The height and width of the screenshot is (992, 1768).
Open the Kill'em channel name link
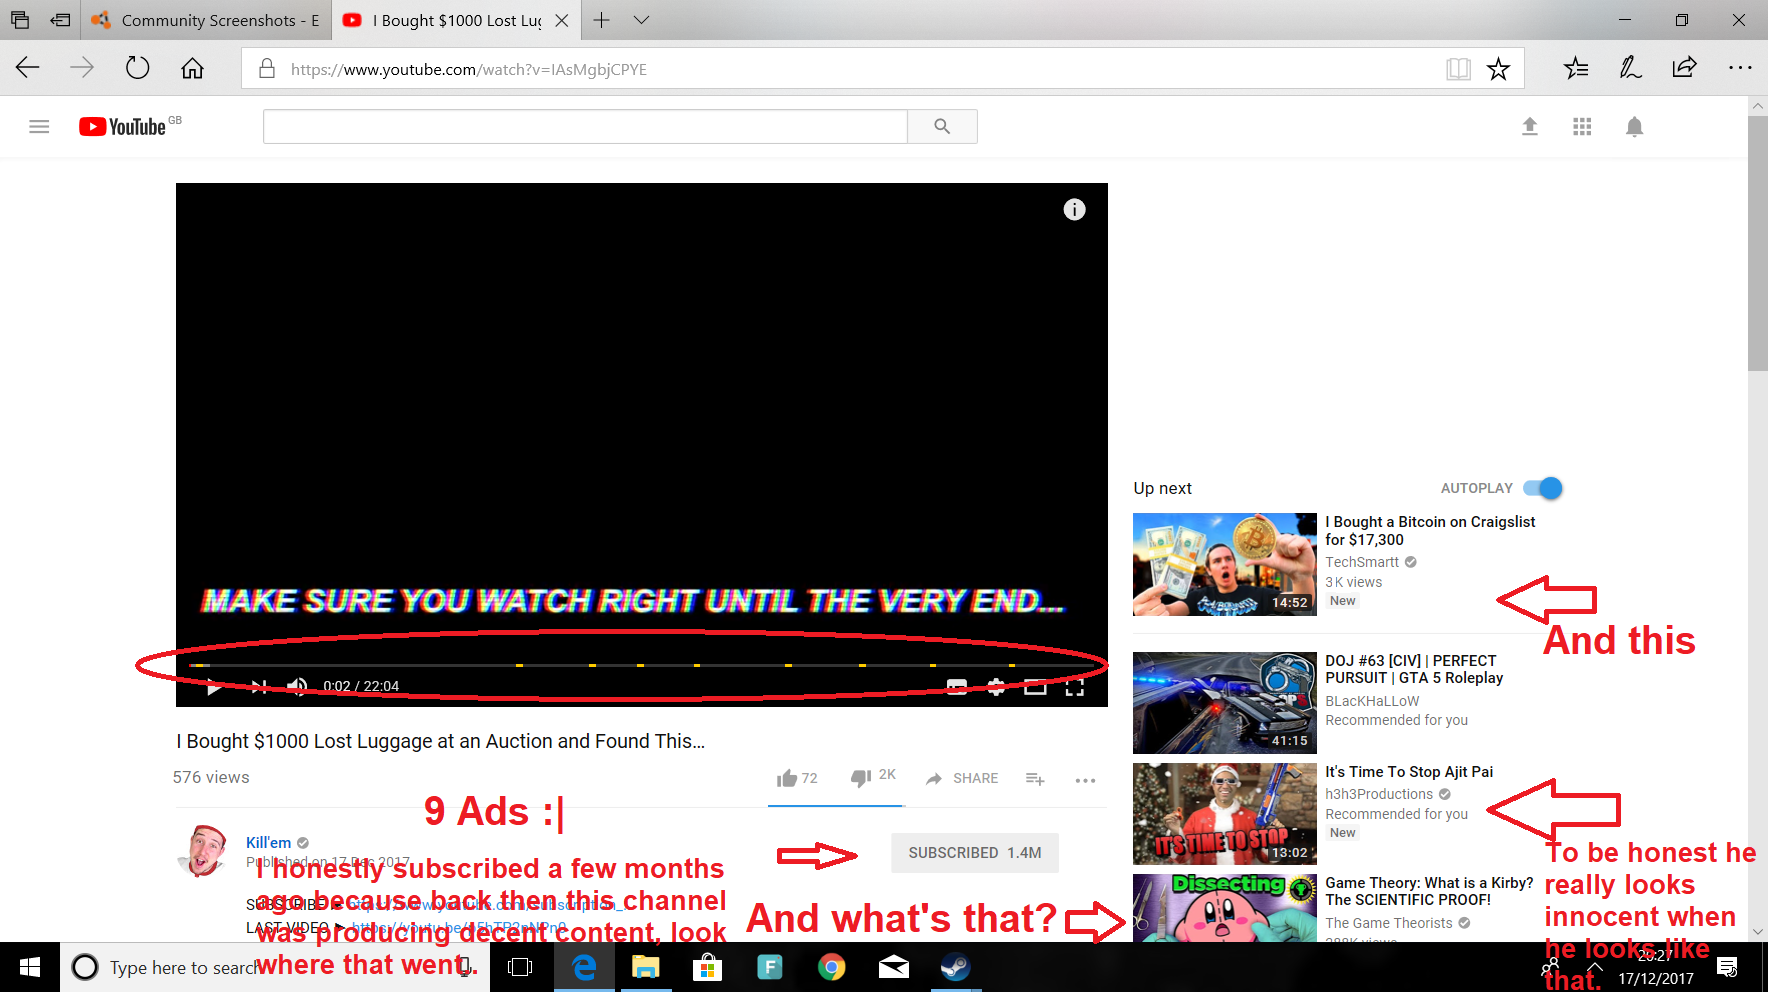click(268, 842)
